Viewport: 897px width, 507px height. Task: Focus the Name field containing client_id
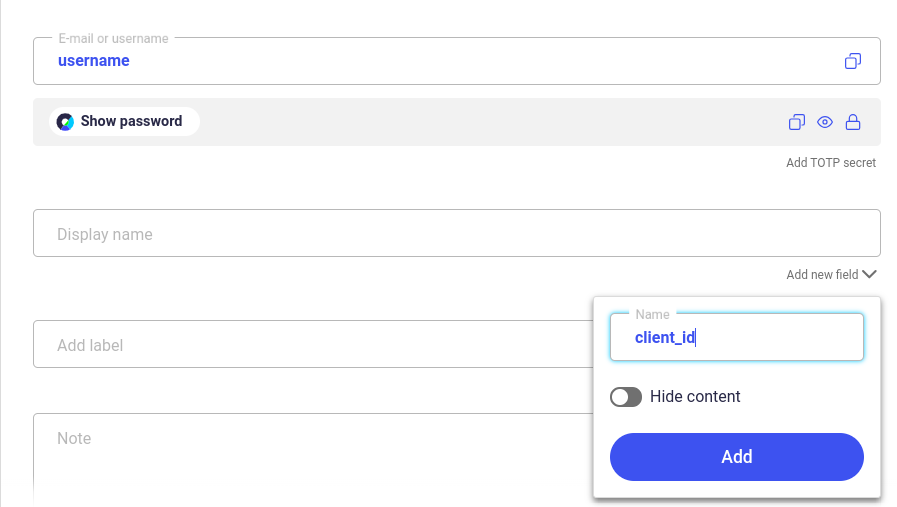click(x=736, y=337)
